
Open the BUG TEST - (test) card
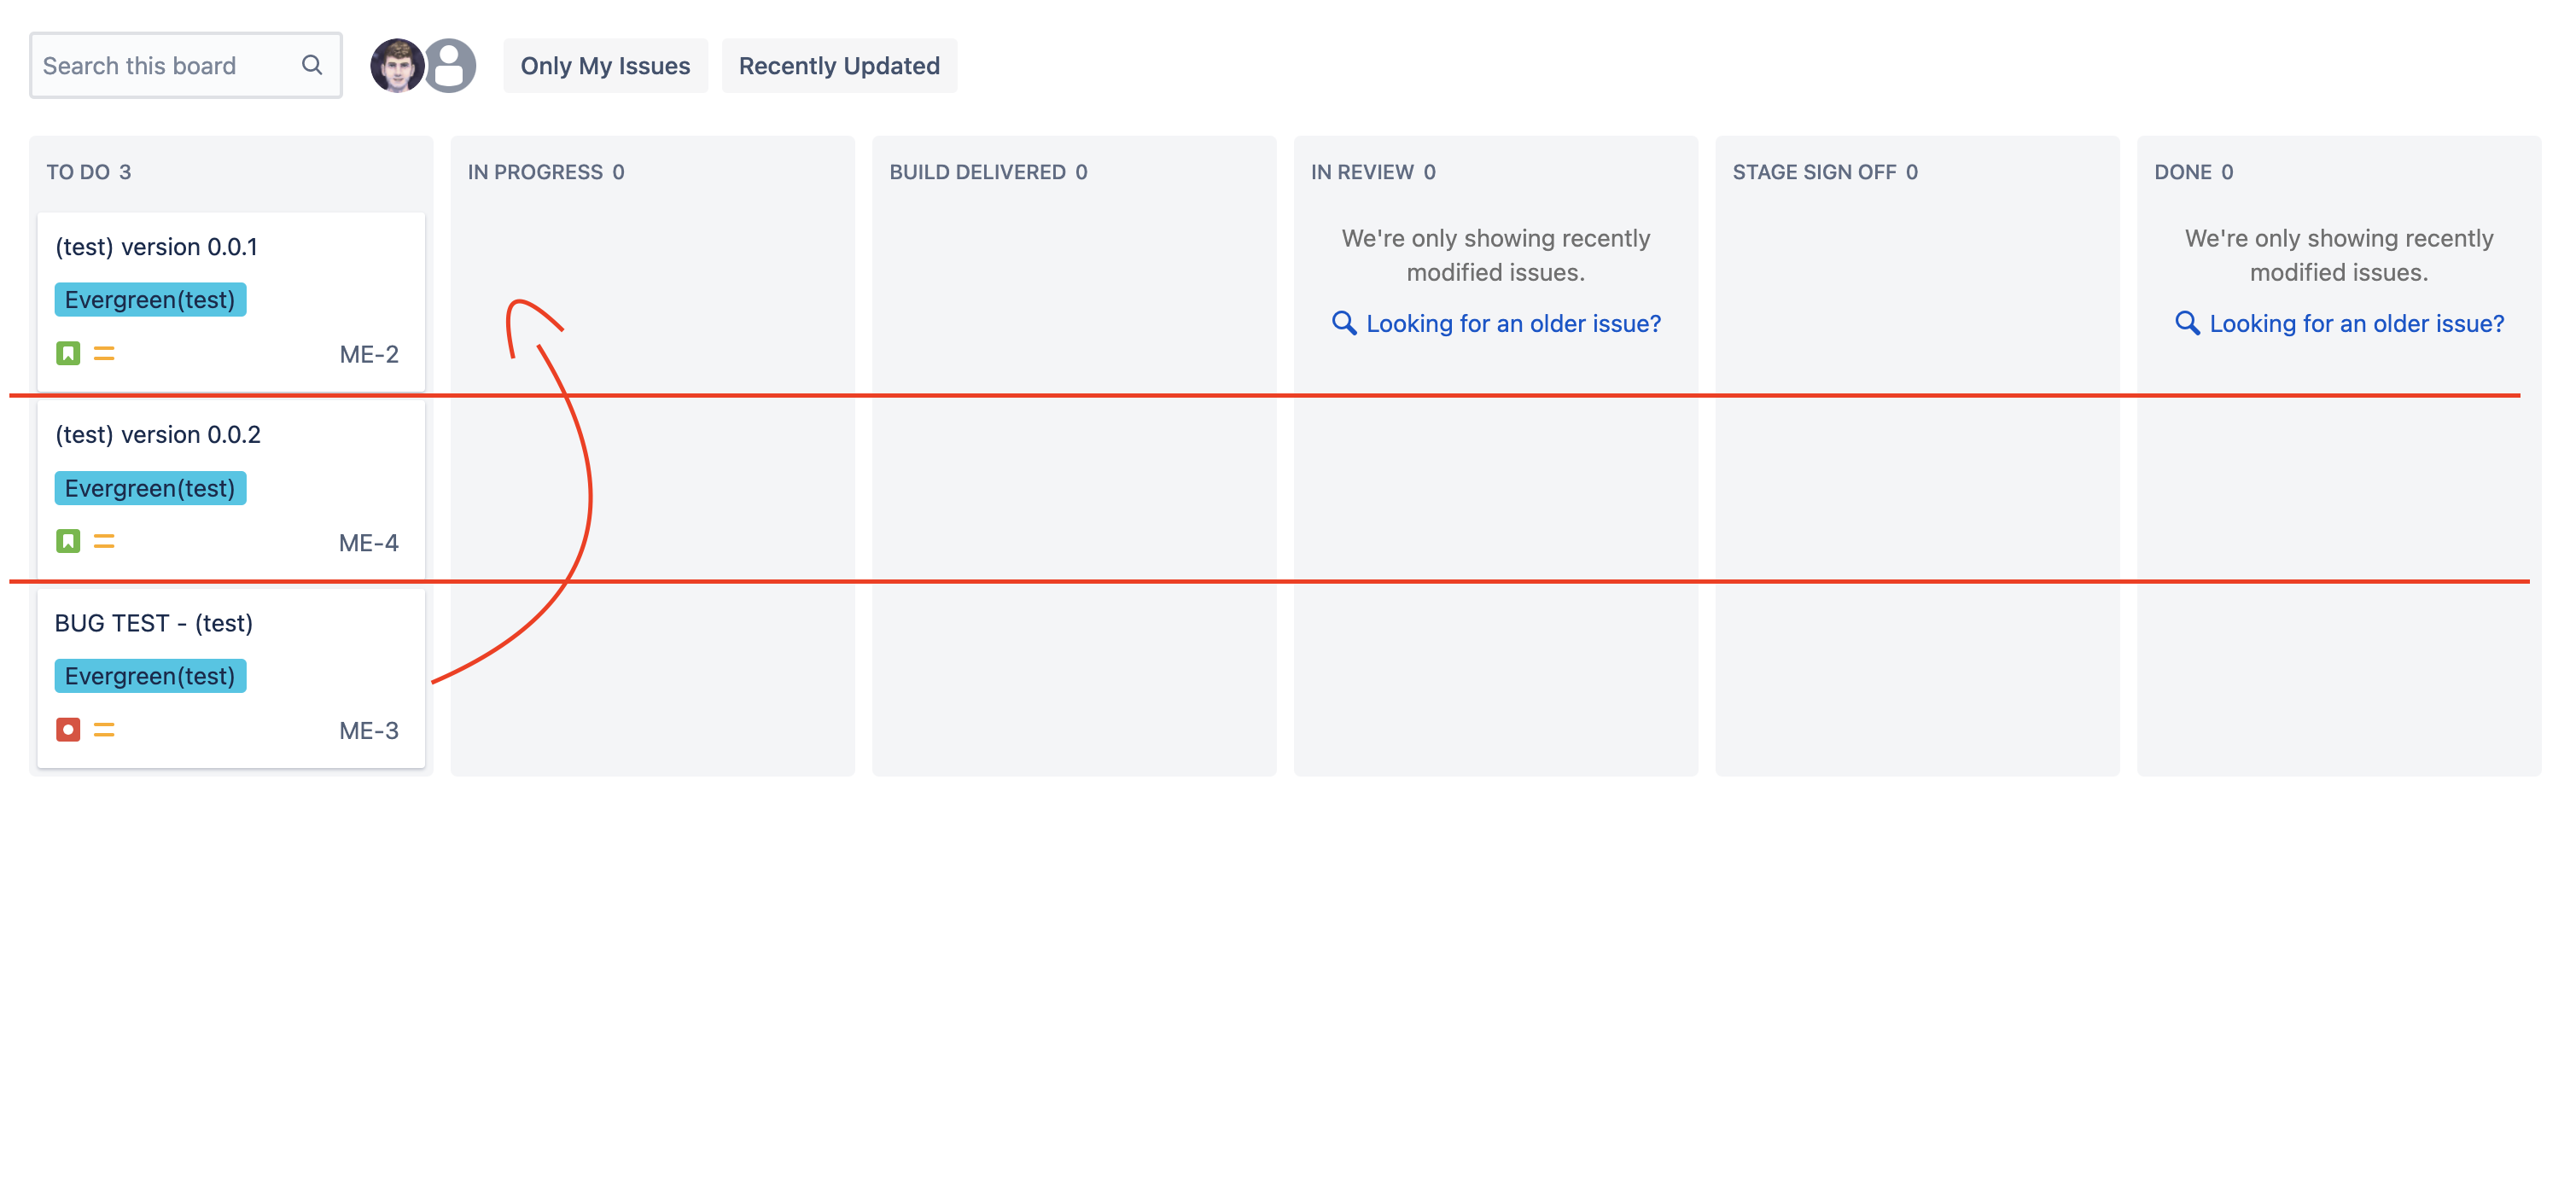point(231,678)
